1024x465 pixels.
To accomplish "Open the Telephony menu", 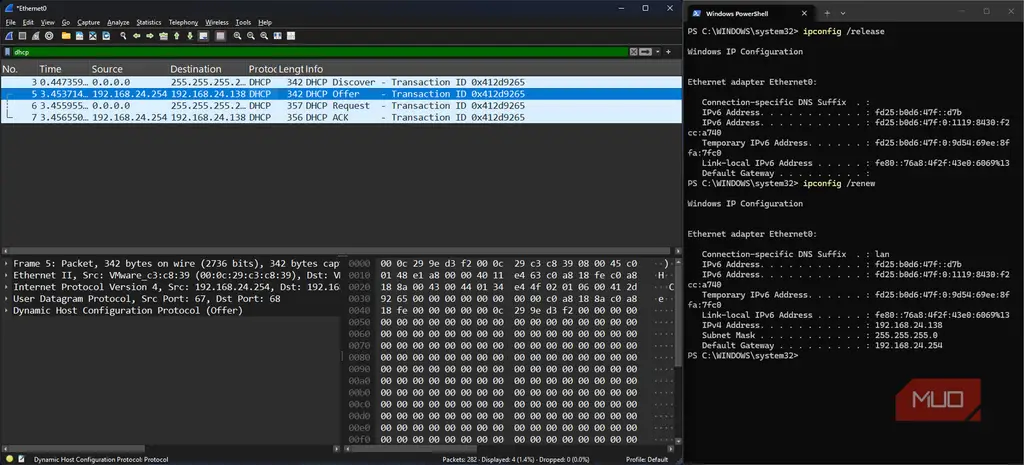I will coord(183,22).
